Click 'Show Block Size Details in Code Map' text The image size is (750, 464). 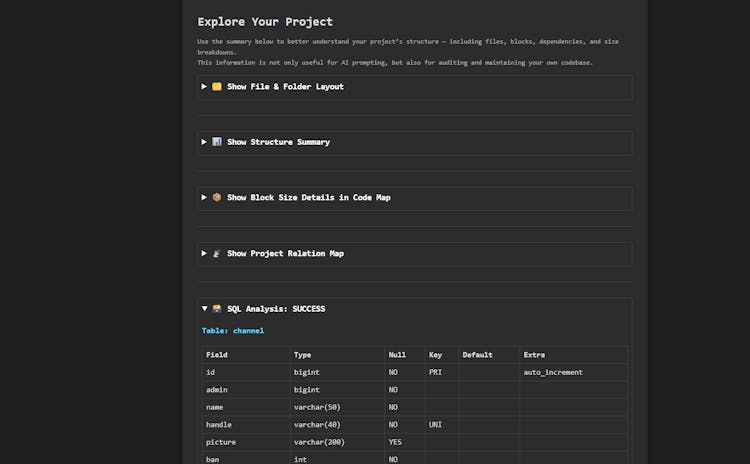[x=308, y=198]
